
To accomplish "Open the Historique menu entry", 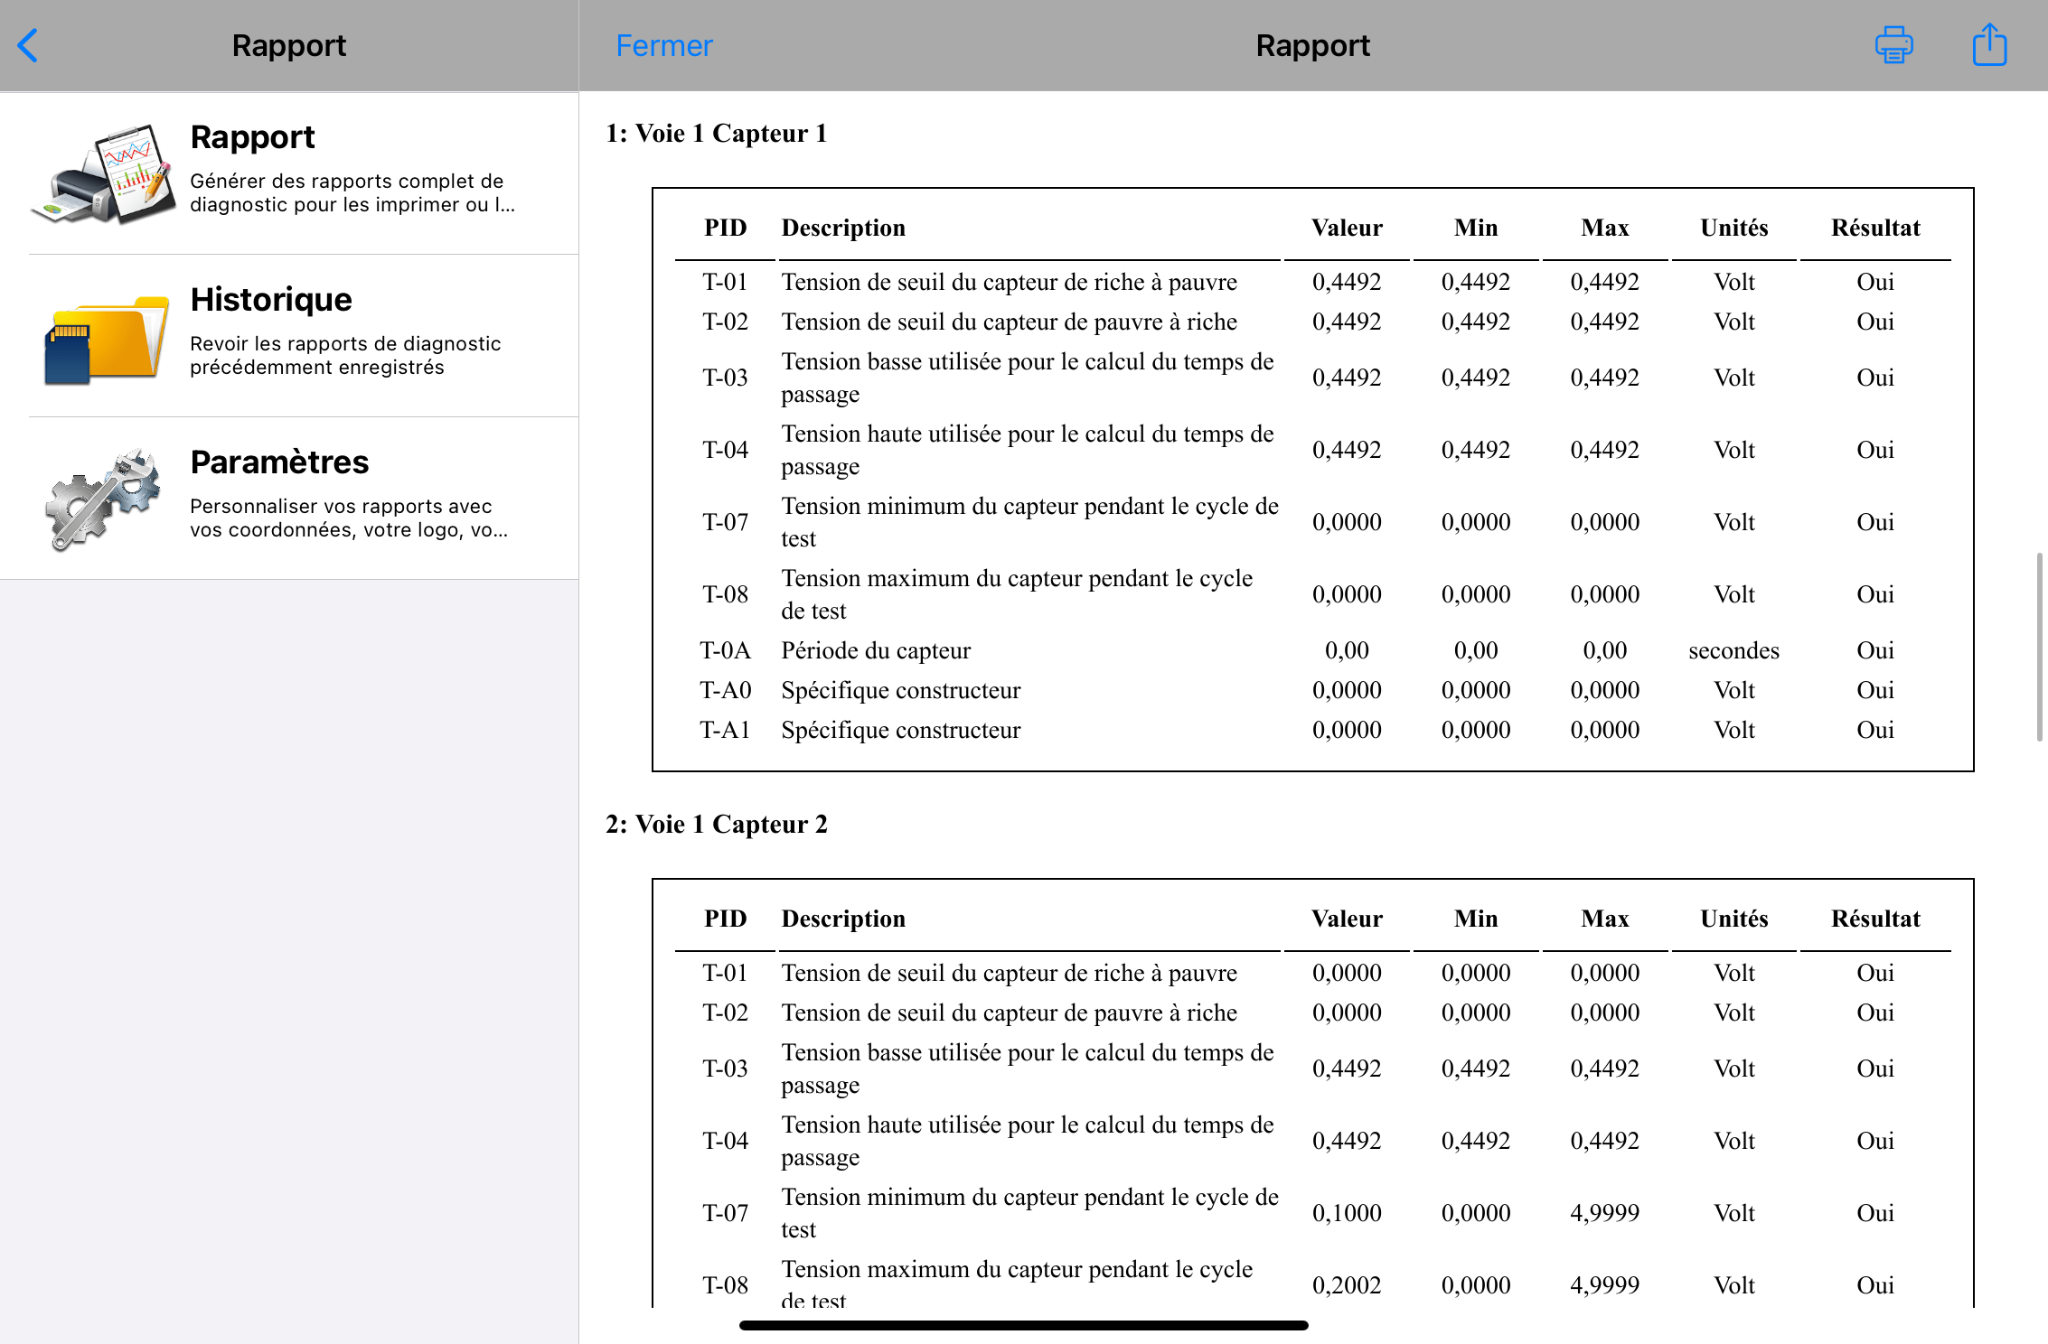I will pos(289,336).
